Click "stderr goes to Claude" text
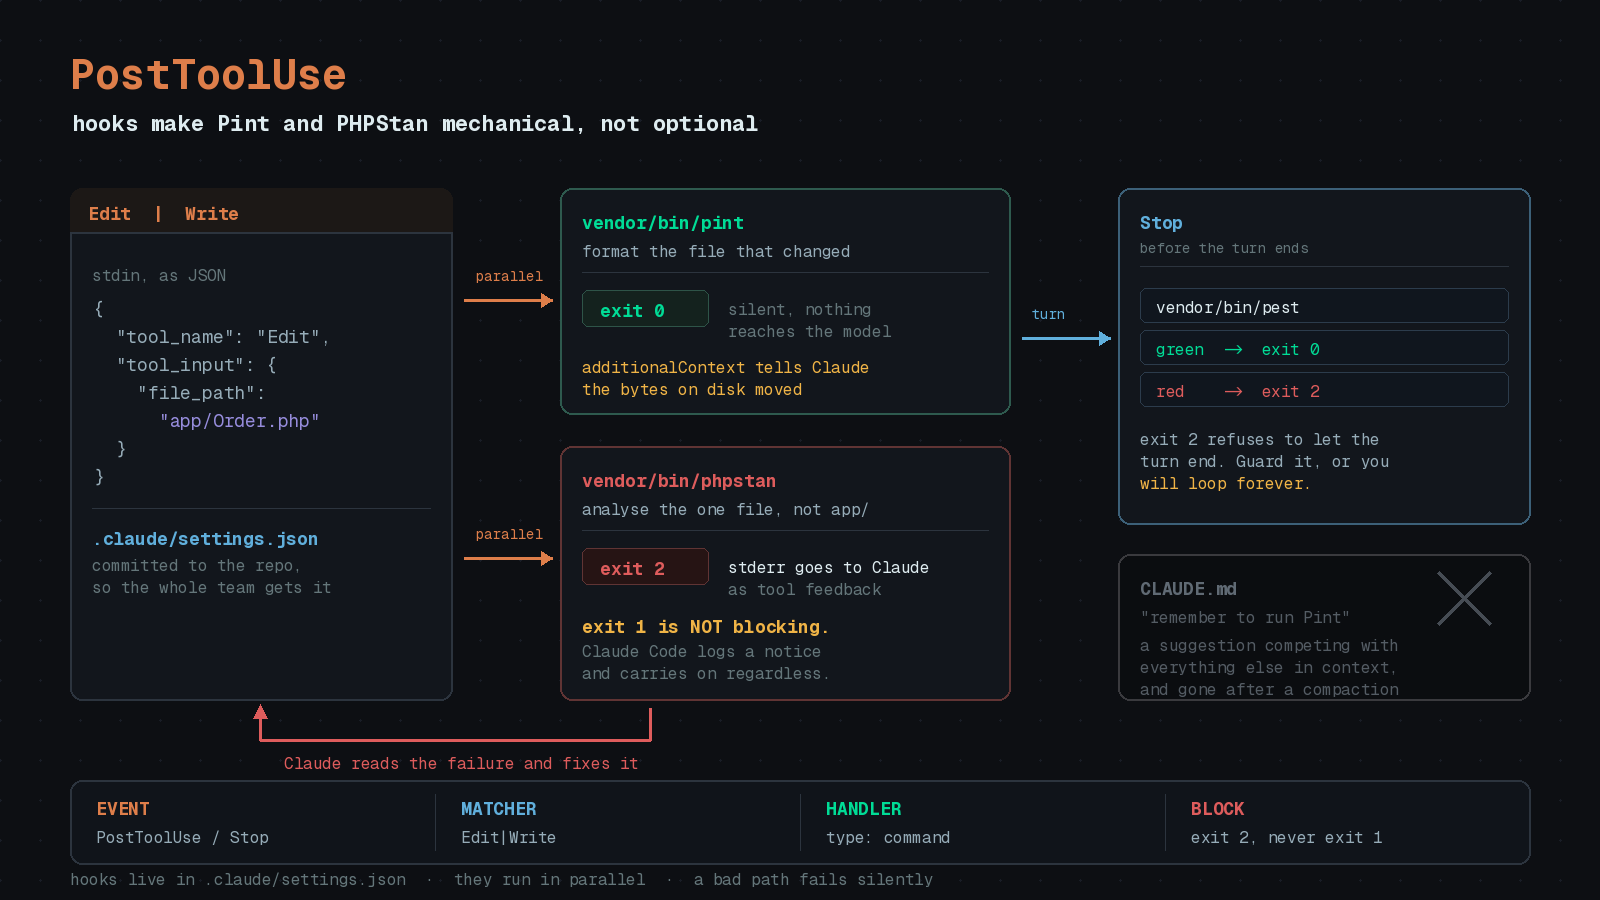 [x=828, y=568]
